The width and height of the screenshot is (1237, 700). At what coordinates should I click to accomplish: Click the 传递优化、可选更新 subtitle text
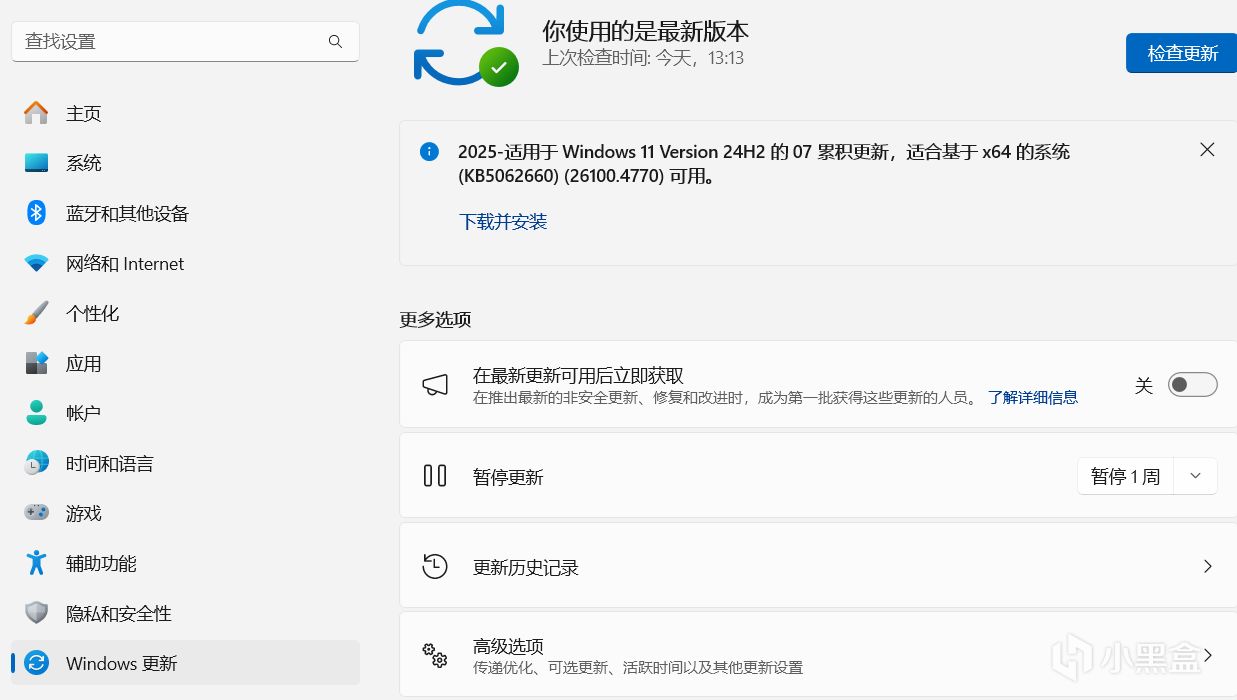(x=637, y=667)
